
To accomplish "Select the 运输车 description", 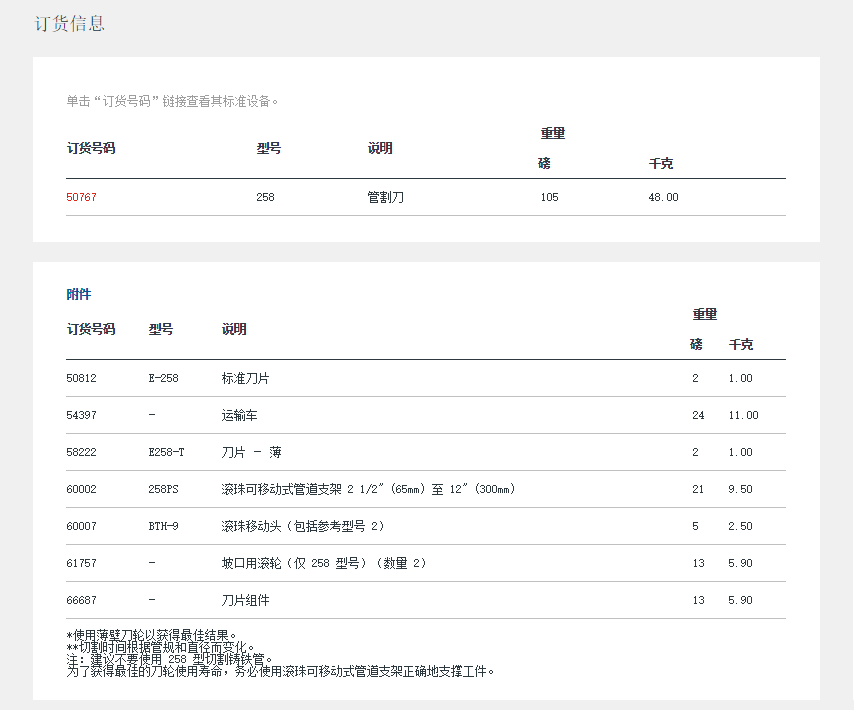I will (x=239, y=415).
